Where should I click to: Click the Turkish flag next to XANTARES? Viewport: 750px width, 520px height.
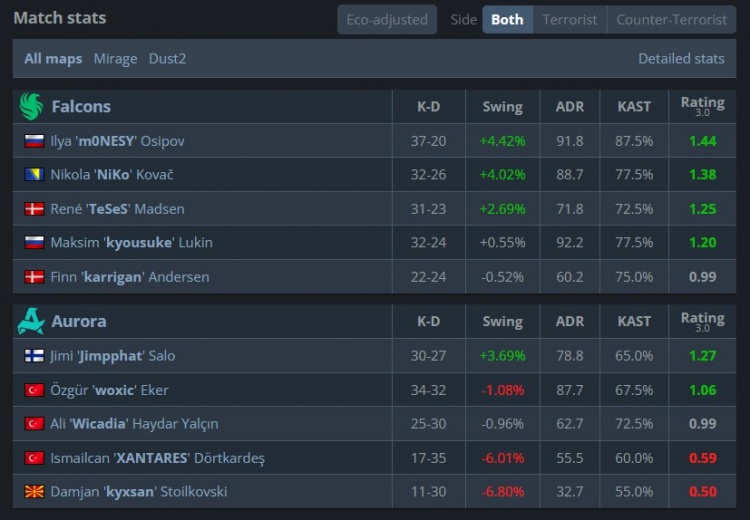pos(34,458)
